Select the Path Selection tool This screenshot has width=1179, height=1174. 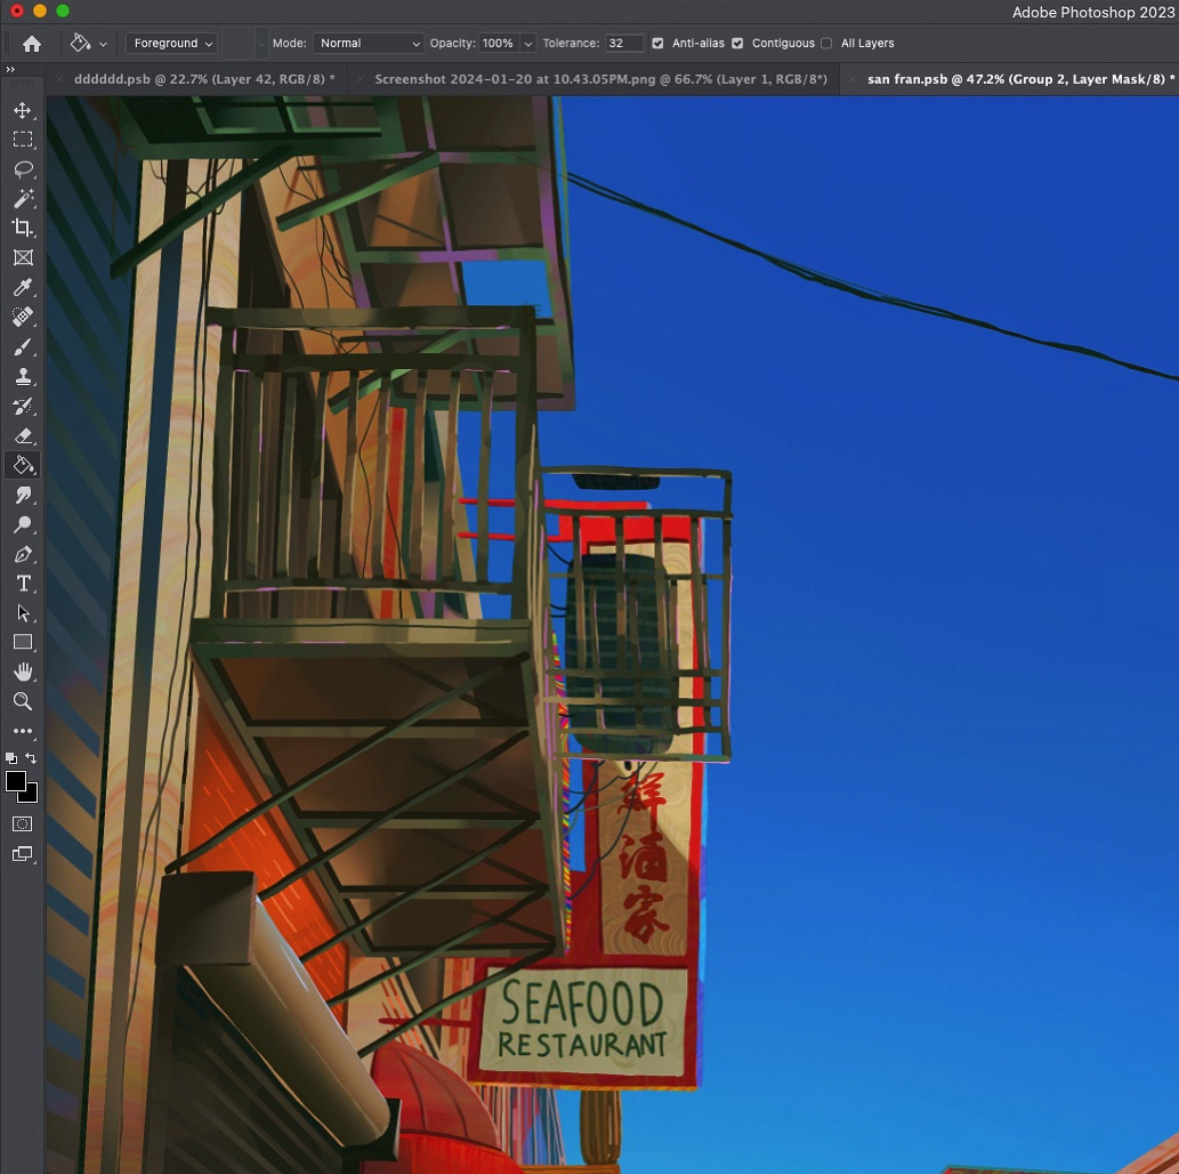tap(23, 613)
